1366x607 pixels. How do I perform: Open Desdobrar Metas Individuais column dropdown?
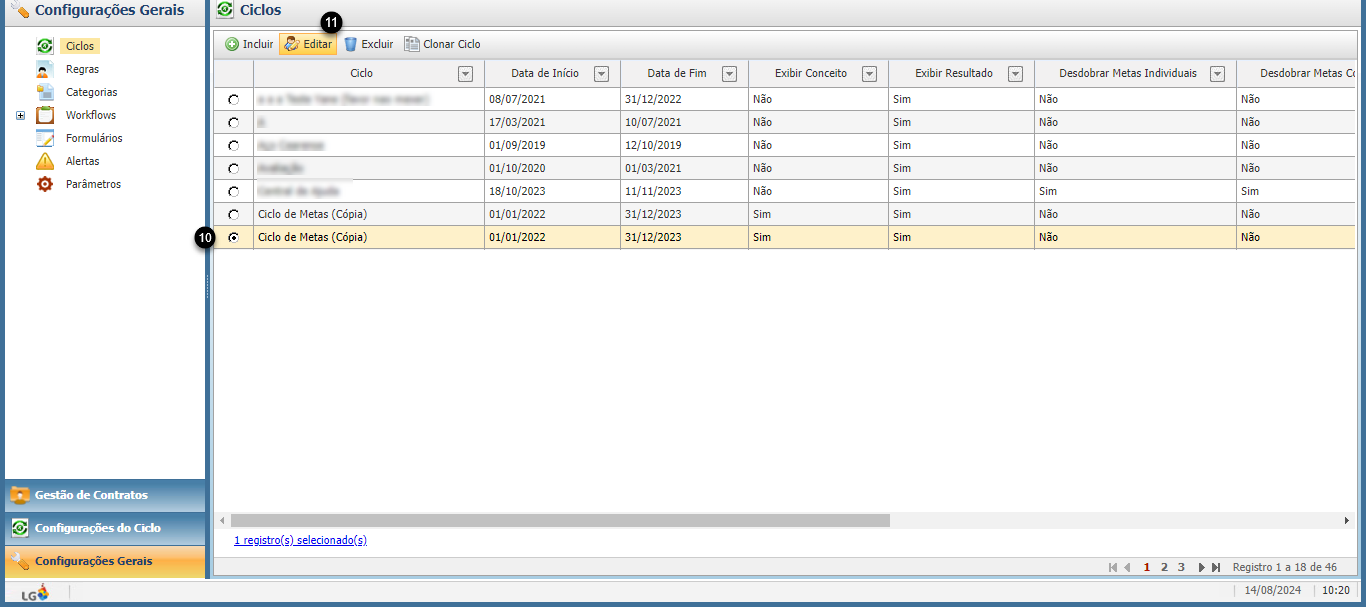tap(1217, 74)
